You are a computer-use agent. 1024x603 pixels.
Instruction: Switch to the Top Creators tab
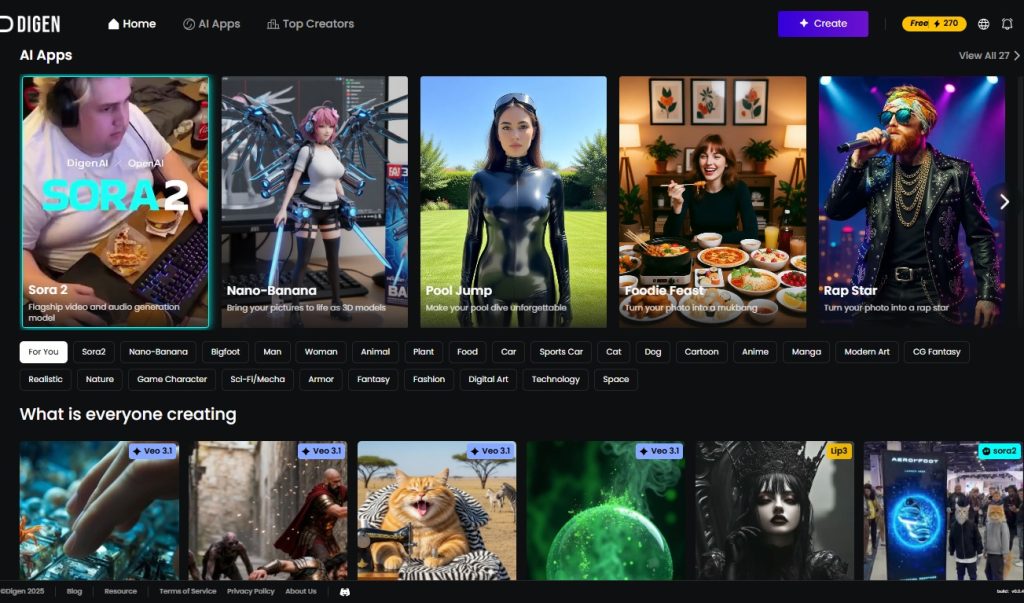311,24
